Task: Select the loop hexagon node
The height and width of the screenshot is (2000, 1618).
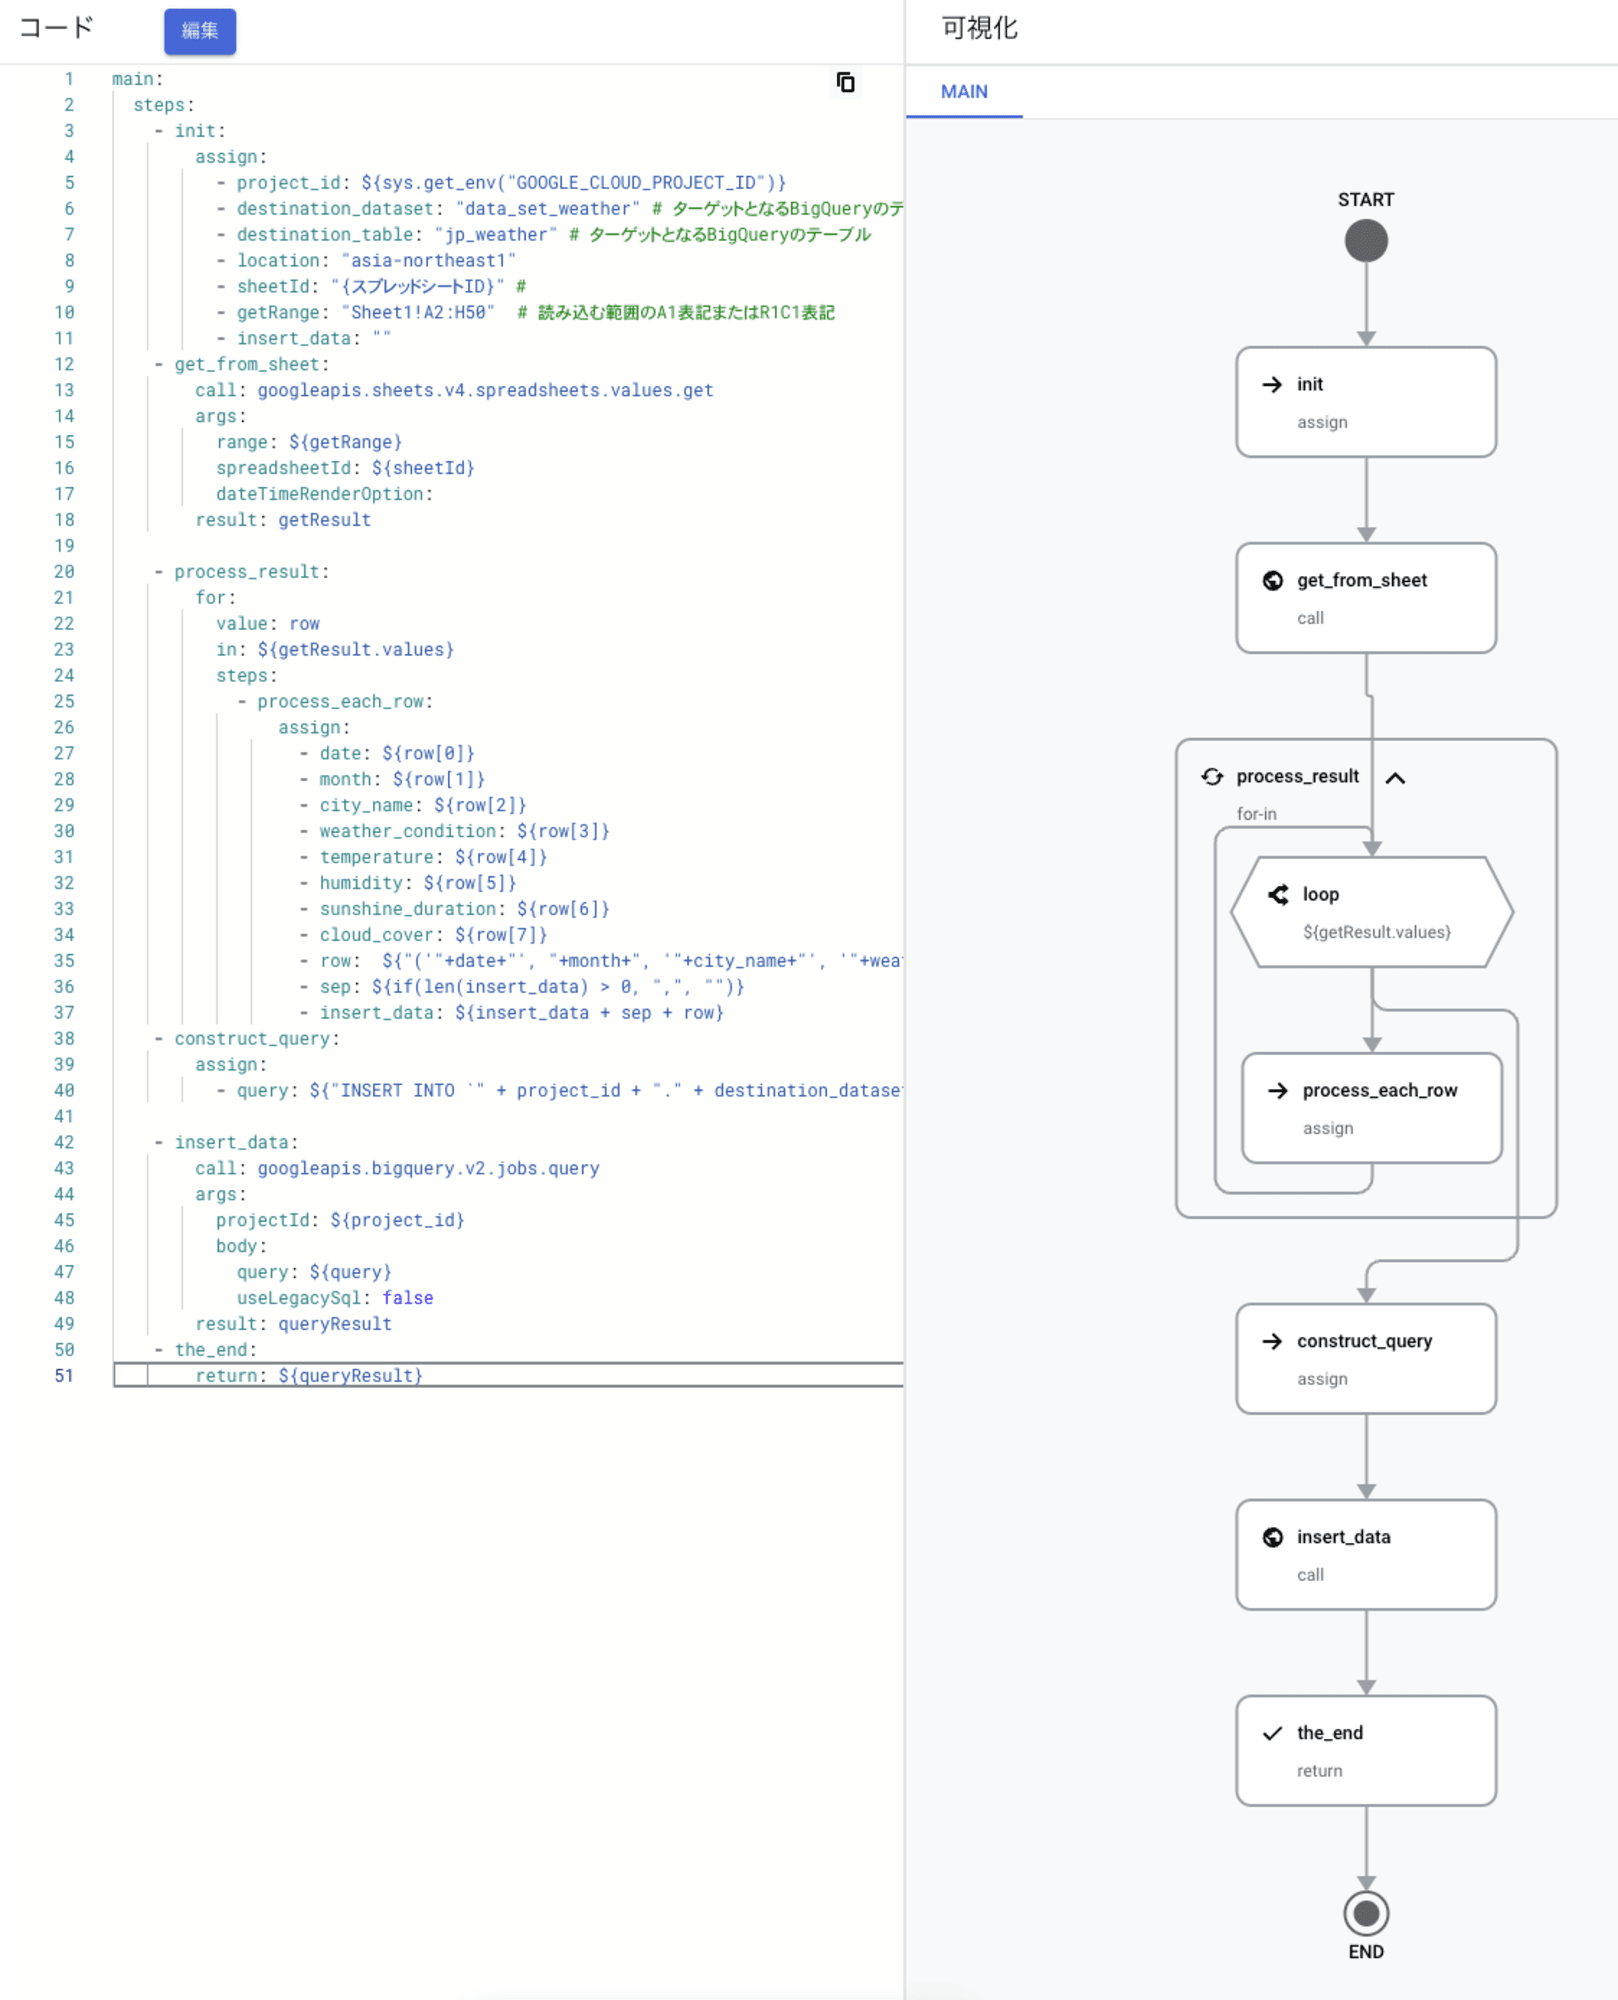Action: point(1372,912)
